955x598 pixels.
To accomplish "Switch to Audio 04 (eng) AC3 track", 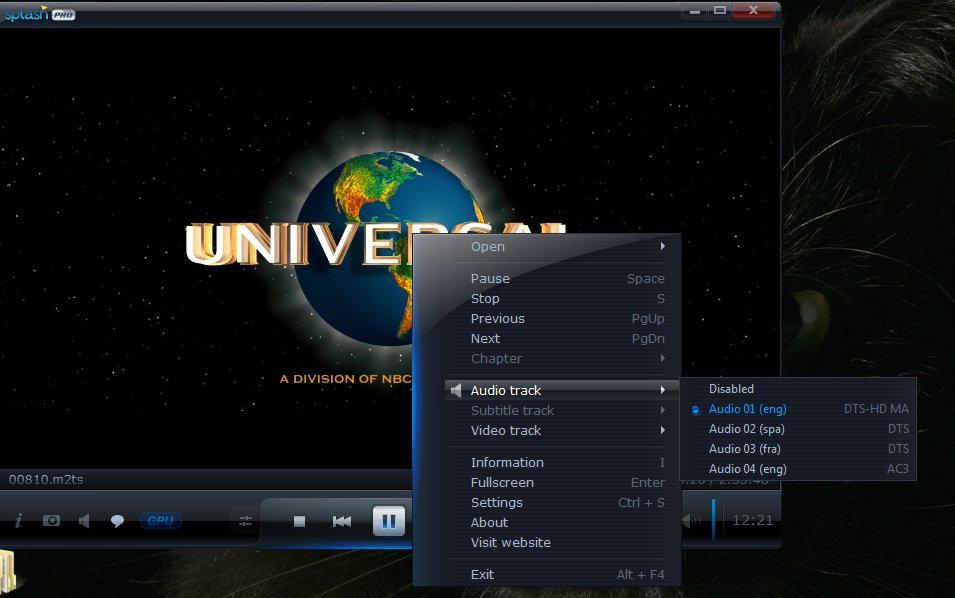I will (798, 469).
